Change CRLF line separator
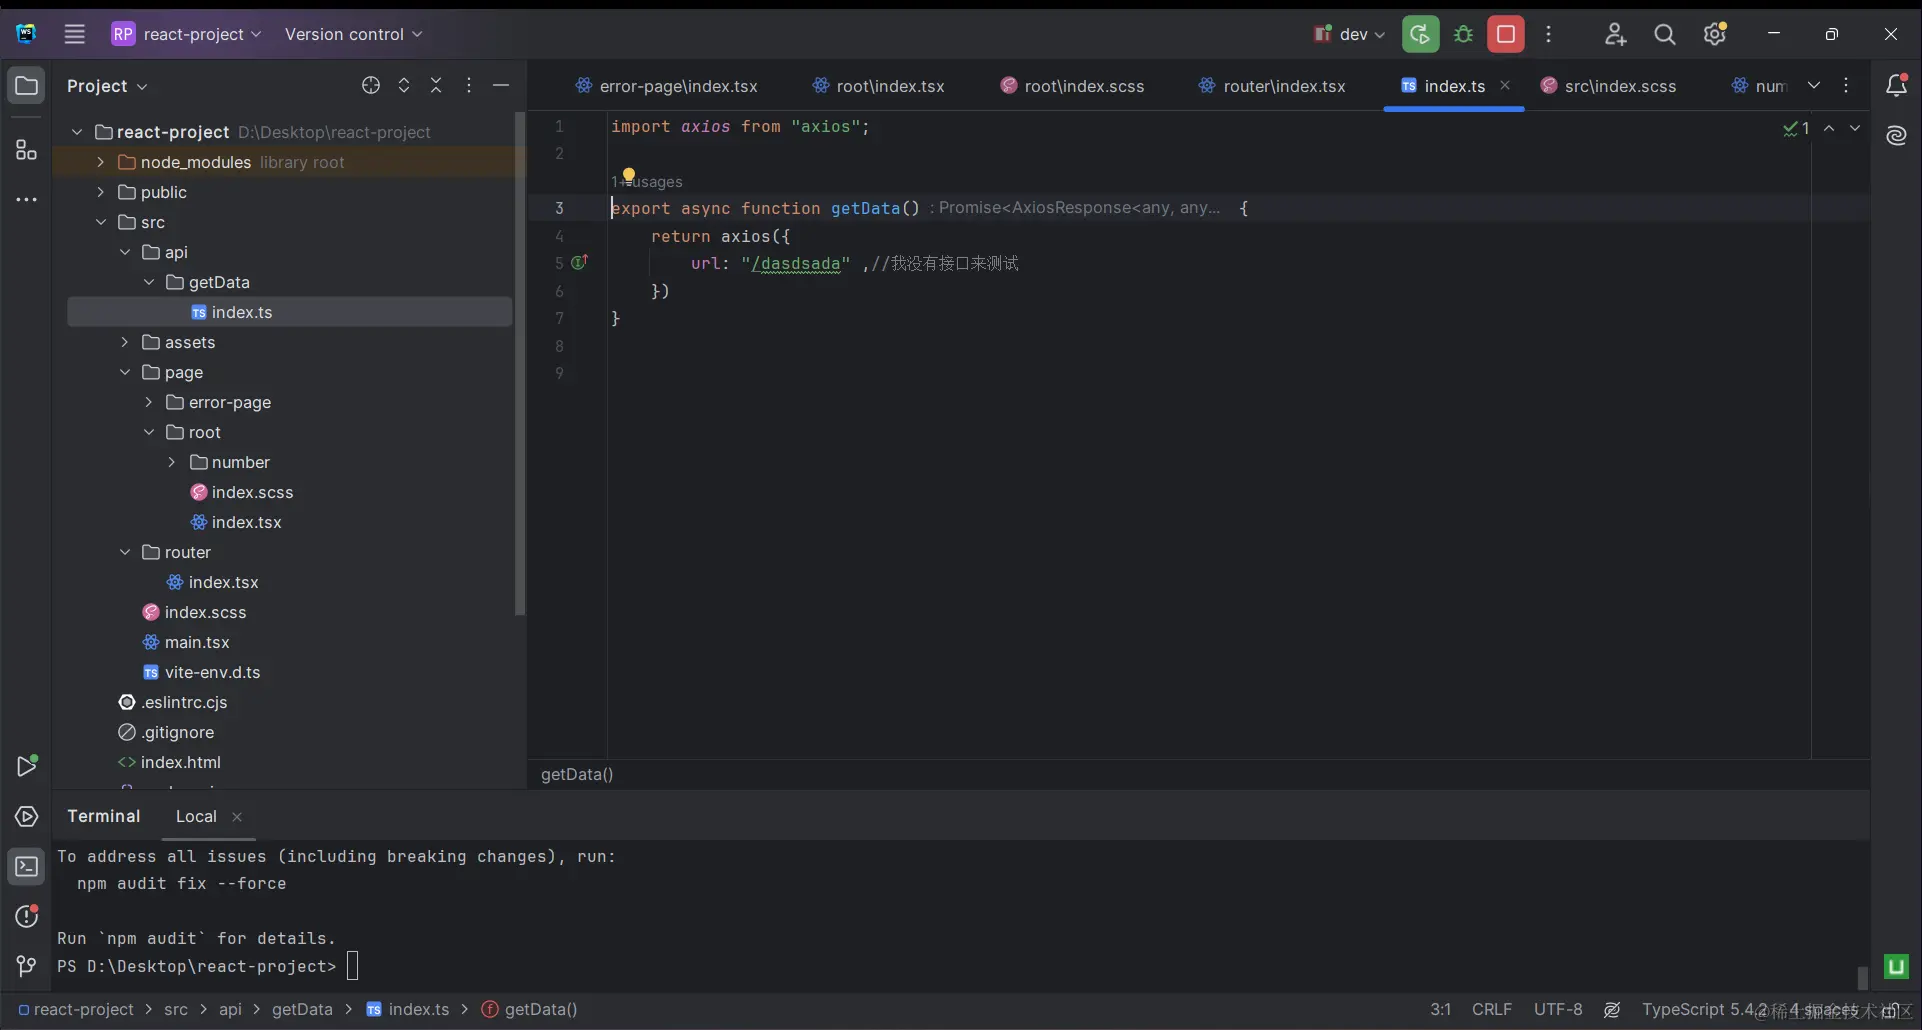The image size is (1922, 1030). [1492, 1009]
